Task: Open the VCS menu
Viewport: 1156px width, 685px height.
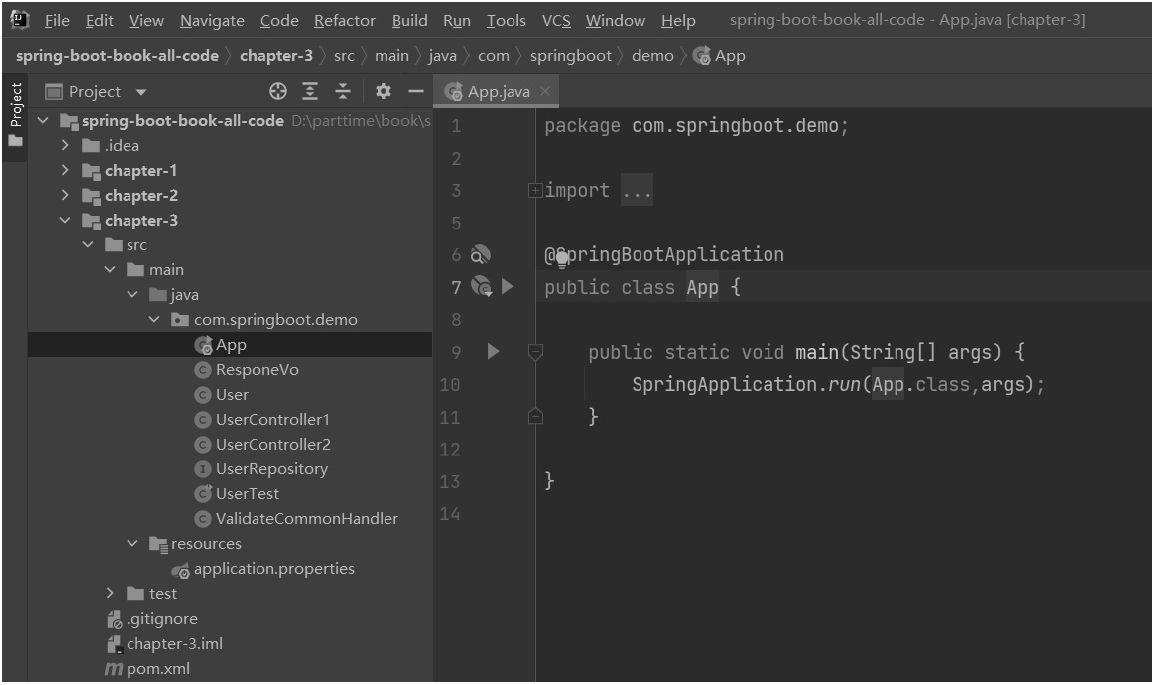Action: (557, 21)
